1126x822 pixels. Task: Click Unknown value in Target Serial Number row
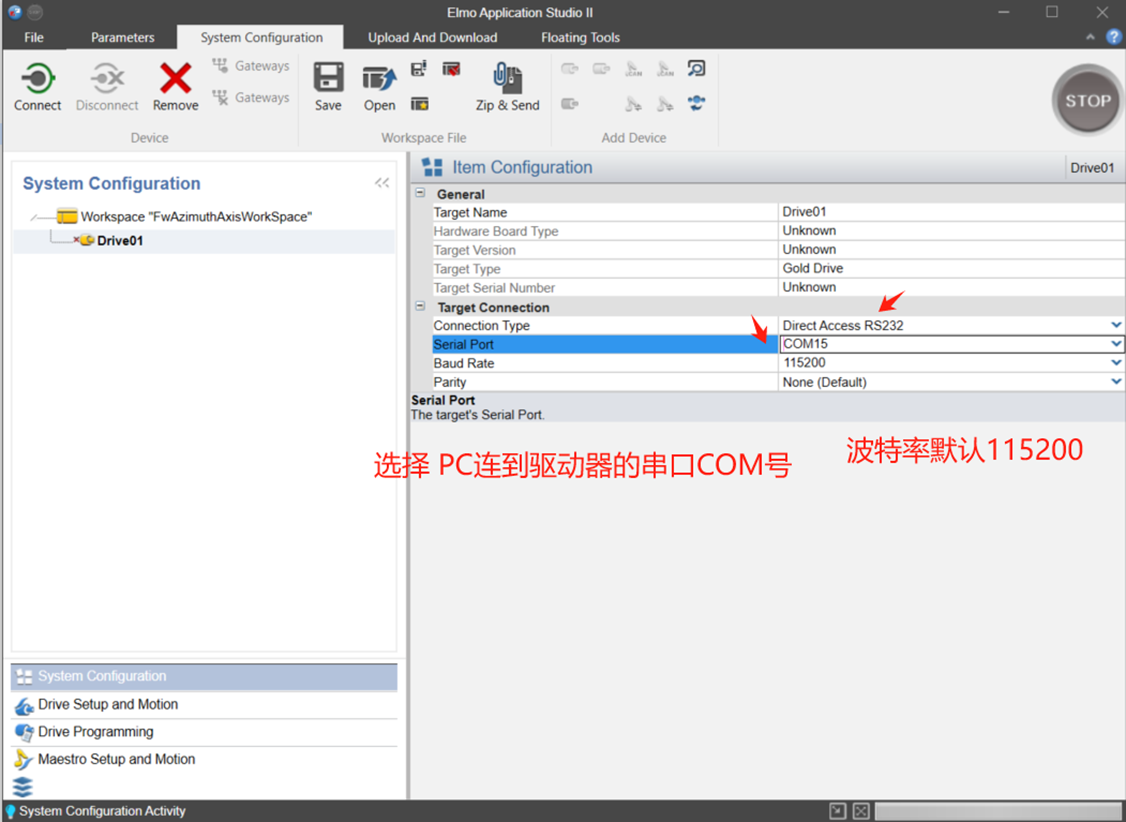(x=809, y=287)
